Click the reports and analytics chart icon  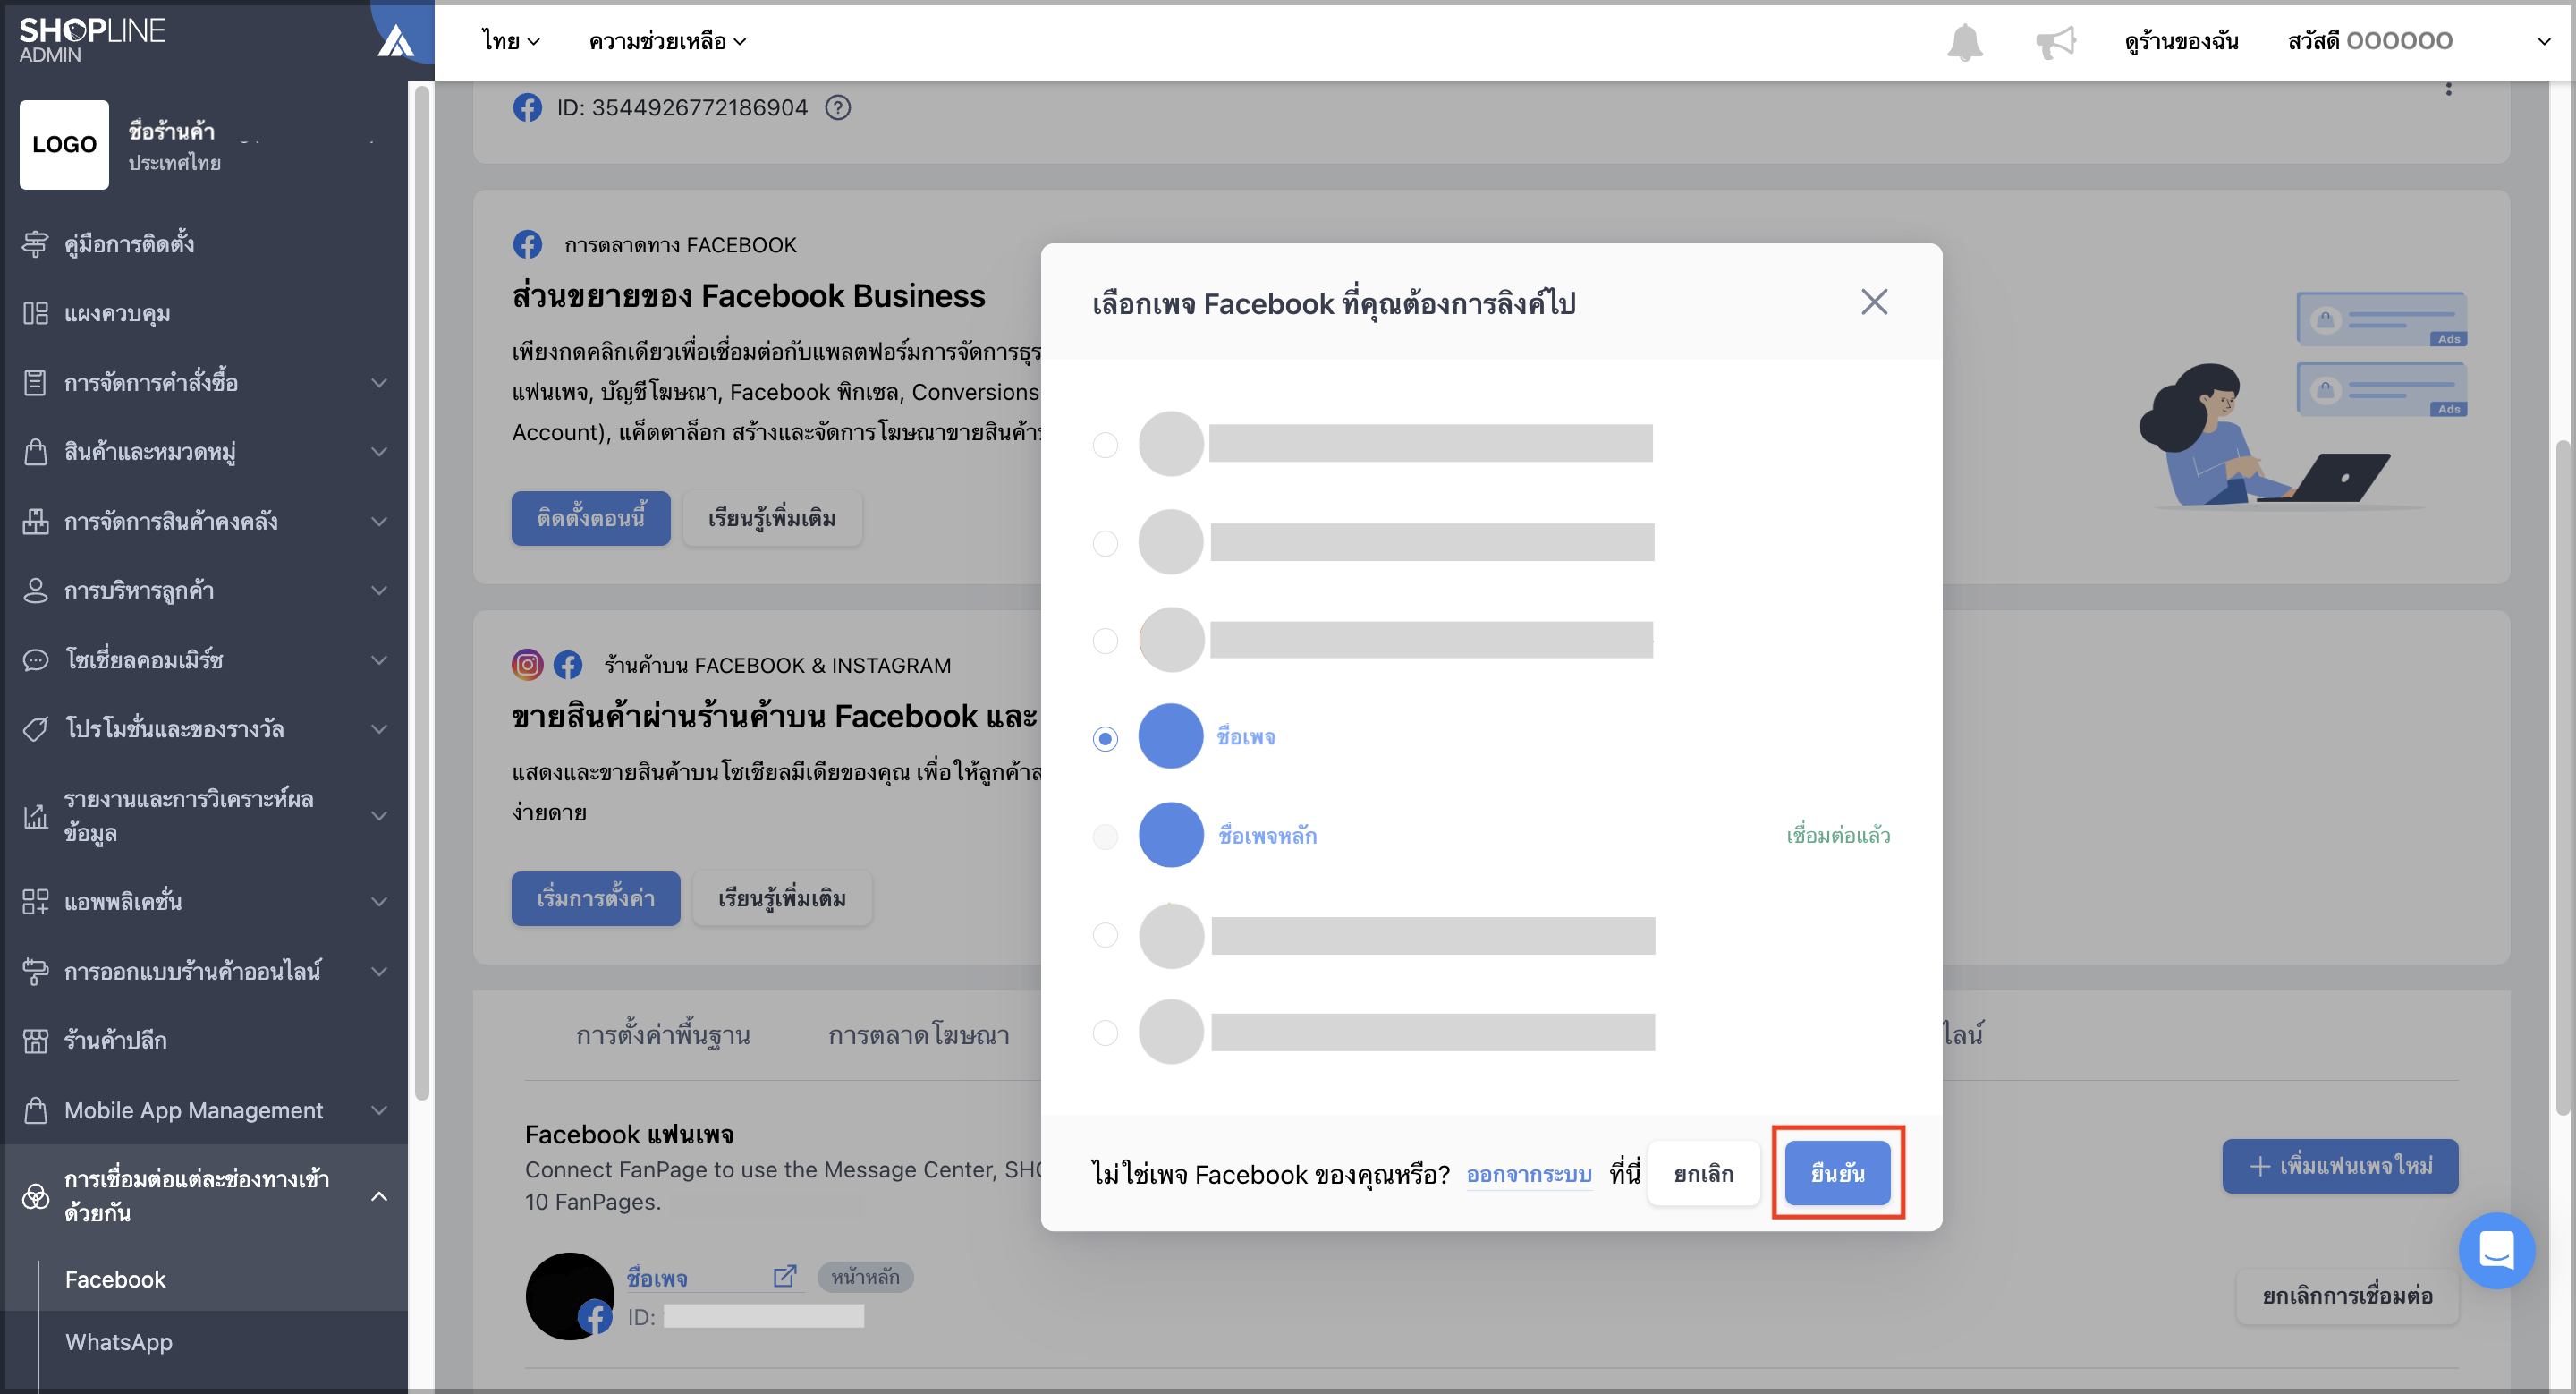coord(35,816)
